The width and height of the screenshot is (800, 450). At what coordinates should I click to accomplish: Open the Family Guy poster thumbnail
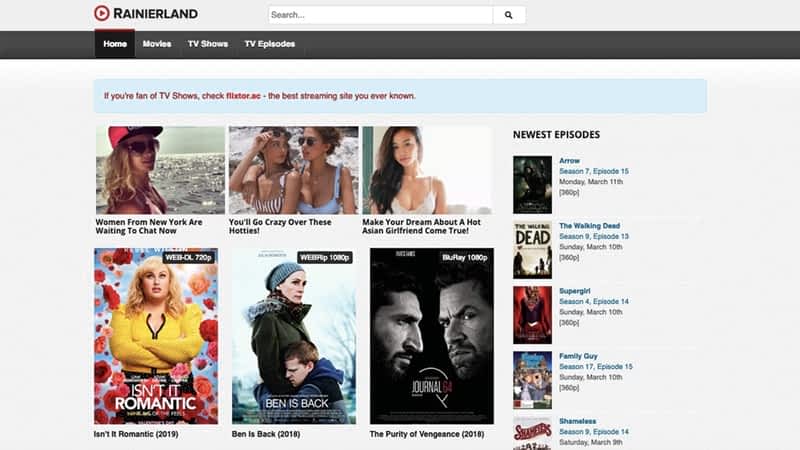pos(532,380)
